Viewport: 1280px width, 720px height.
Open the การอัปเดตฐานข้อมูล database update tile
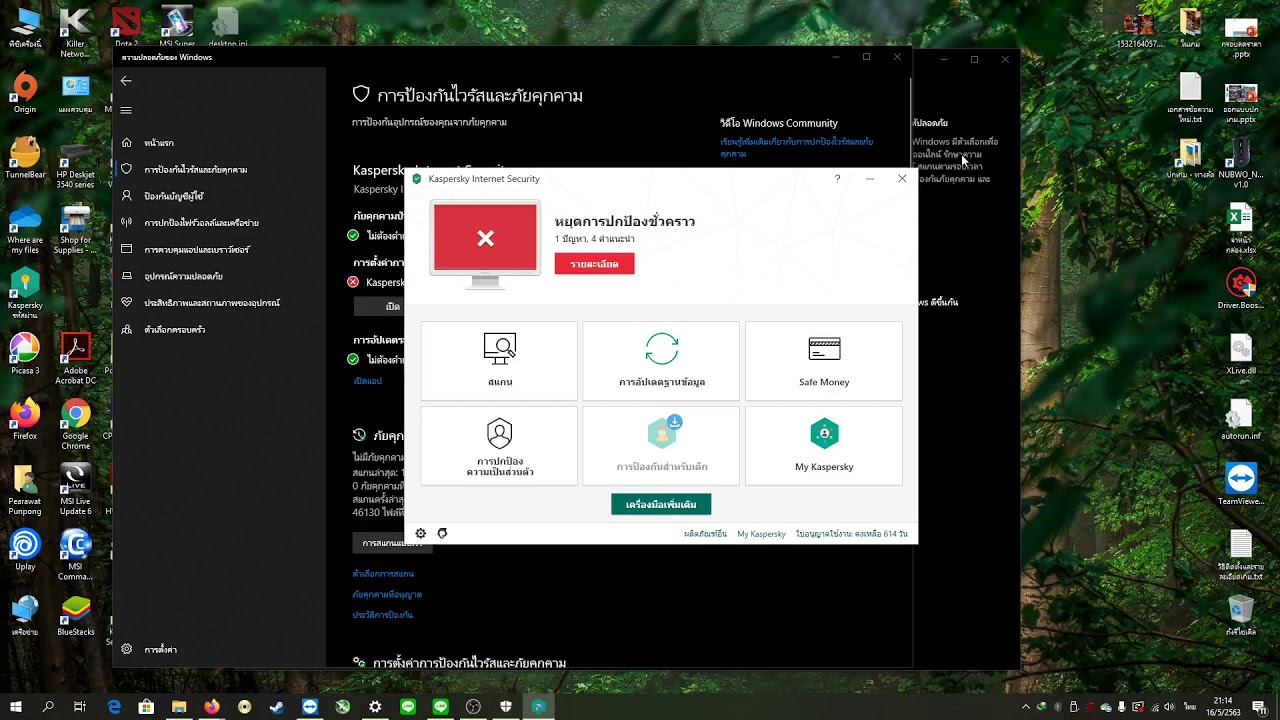[x=661, y=360]
